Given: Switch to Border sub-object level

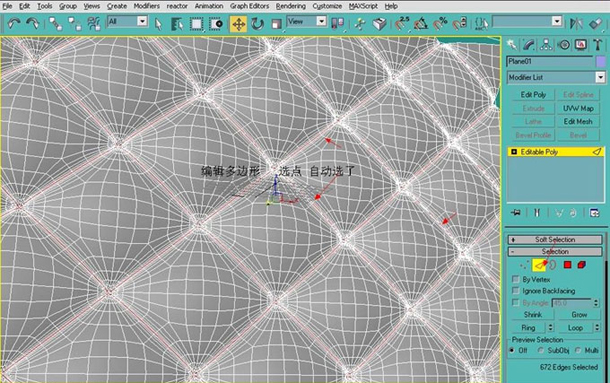Looking at the screenshot, I should 552,265.
